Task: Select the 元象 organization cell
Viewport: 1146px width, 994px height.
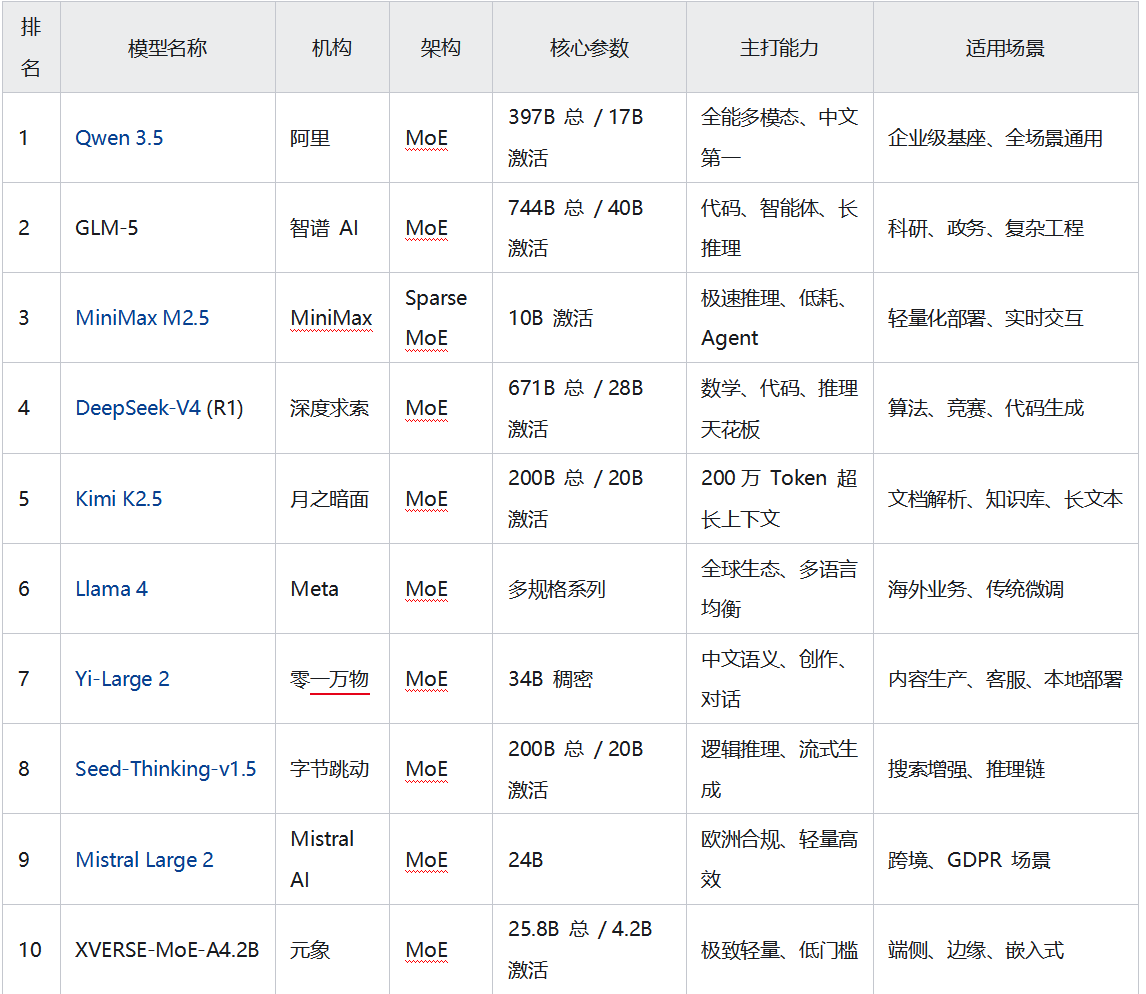Action: pyautogui.click(x=333, y=949)
